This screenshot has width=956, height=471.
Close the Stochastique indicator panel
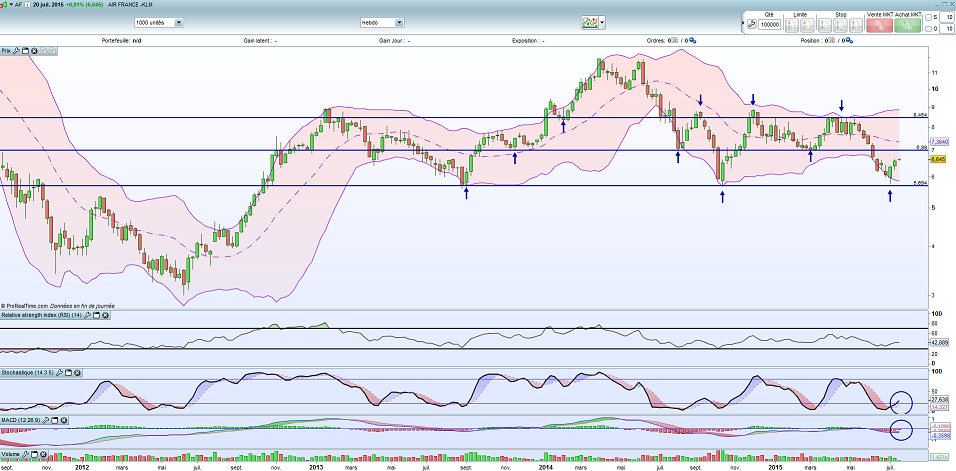pyautogui.click(x=77, y=373)
